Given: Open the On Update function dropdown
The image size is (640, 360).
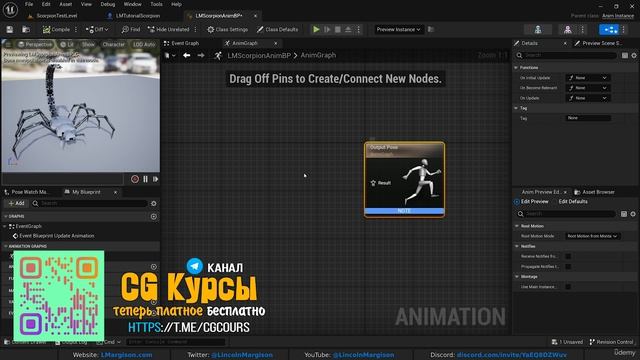Looking at the screenshot, I should (x=588, y=98).
